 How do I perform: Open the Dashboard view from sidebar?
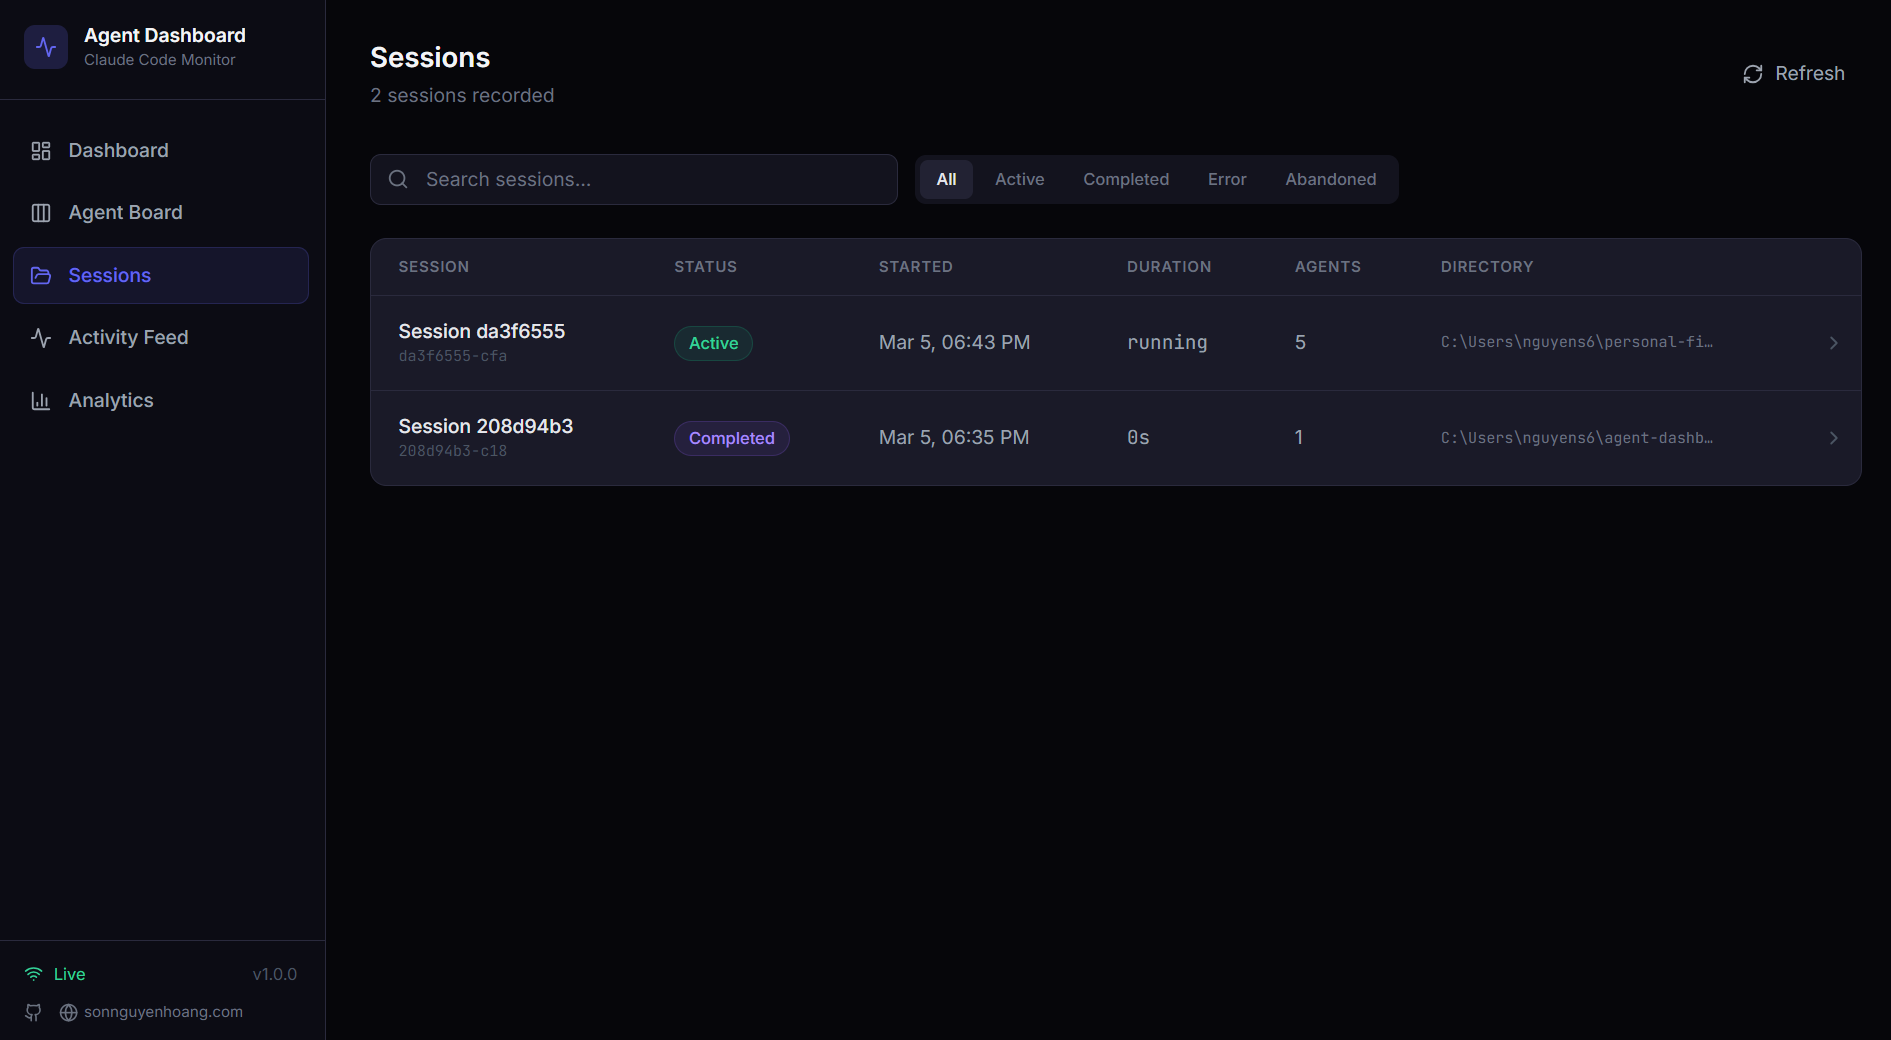pyautogui.click(x=117, y=150)
